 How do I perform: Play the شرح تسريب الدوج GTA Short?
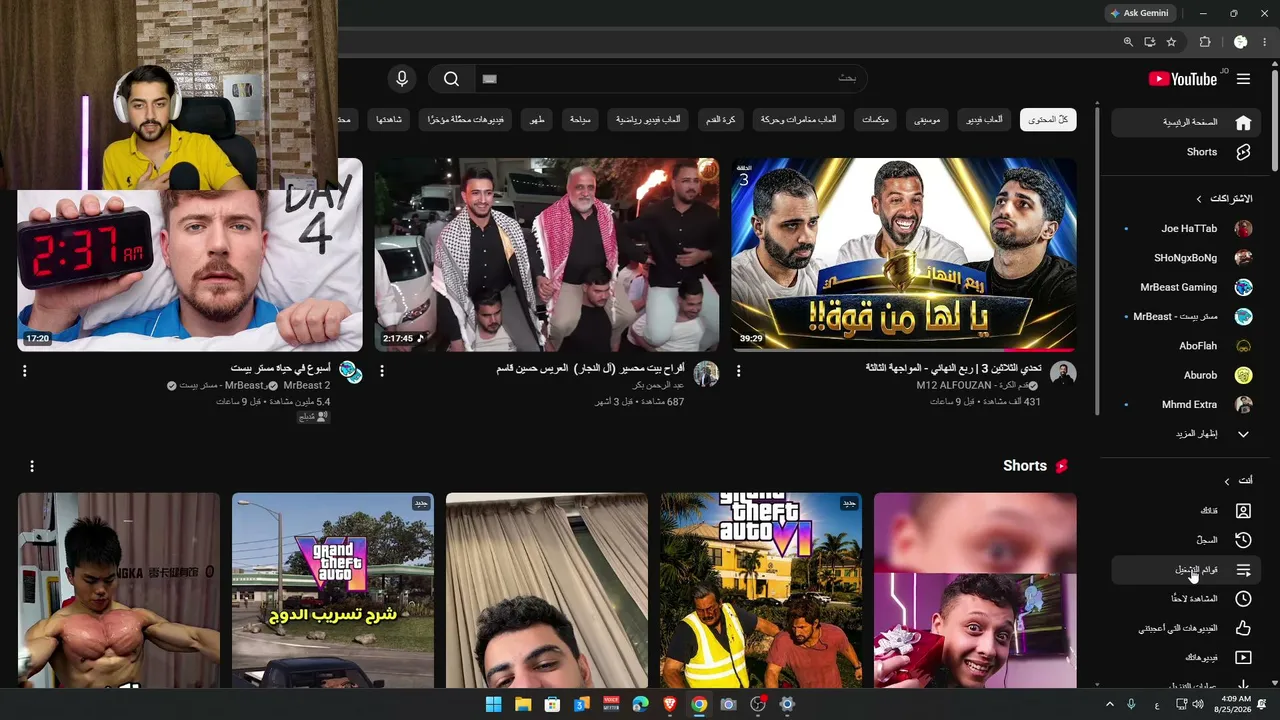[333, 590]
